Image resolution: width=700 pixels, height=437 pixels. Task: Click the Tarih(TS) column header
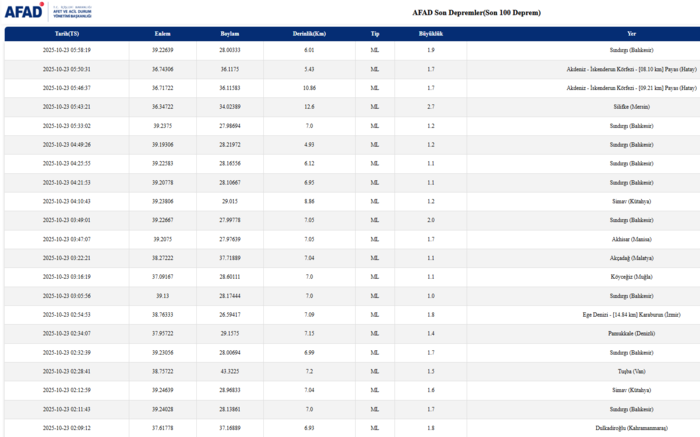(66, 33)
